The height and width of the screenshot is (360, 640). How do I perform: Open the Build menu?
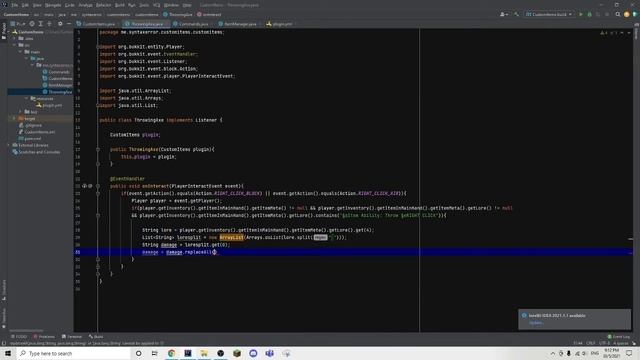tap(120, 5)
